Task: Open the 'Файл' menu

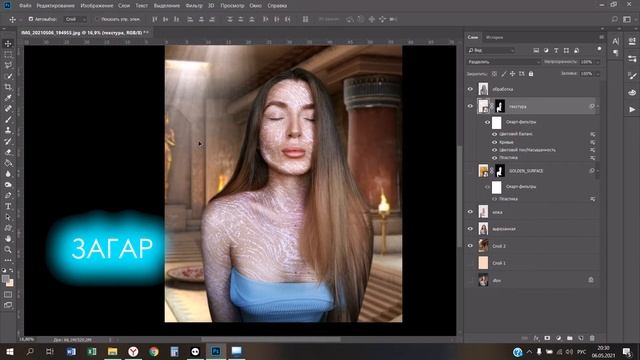Action: pyautogui.click(x=25, y=6)
